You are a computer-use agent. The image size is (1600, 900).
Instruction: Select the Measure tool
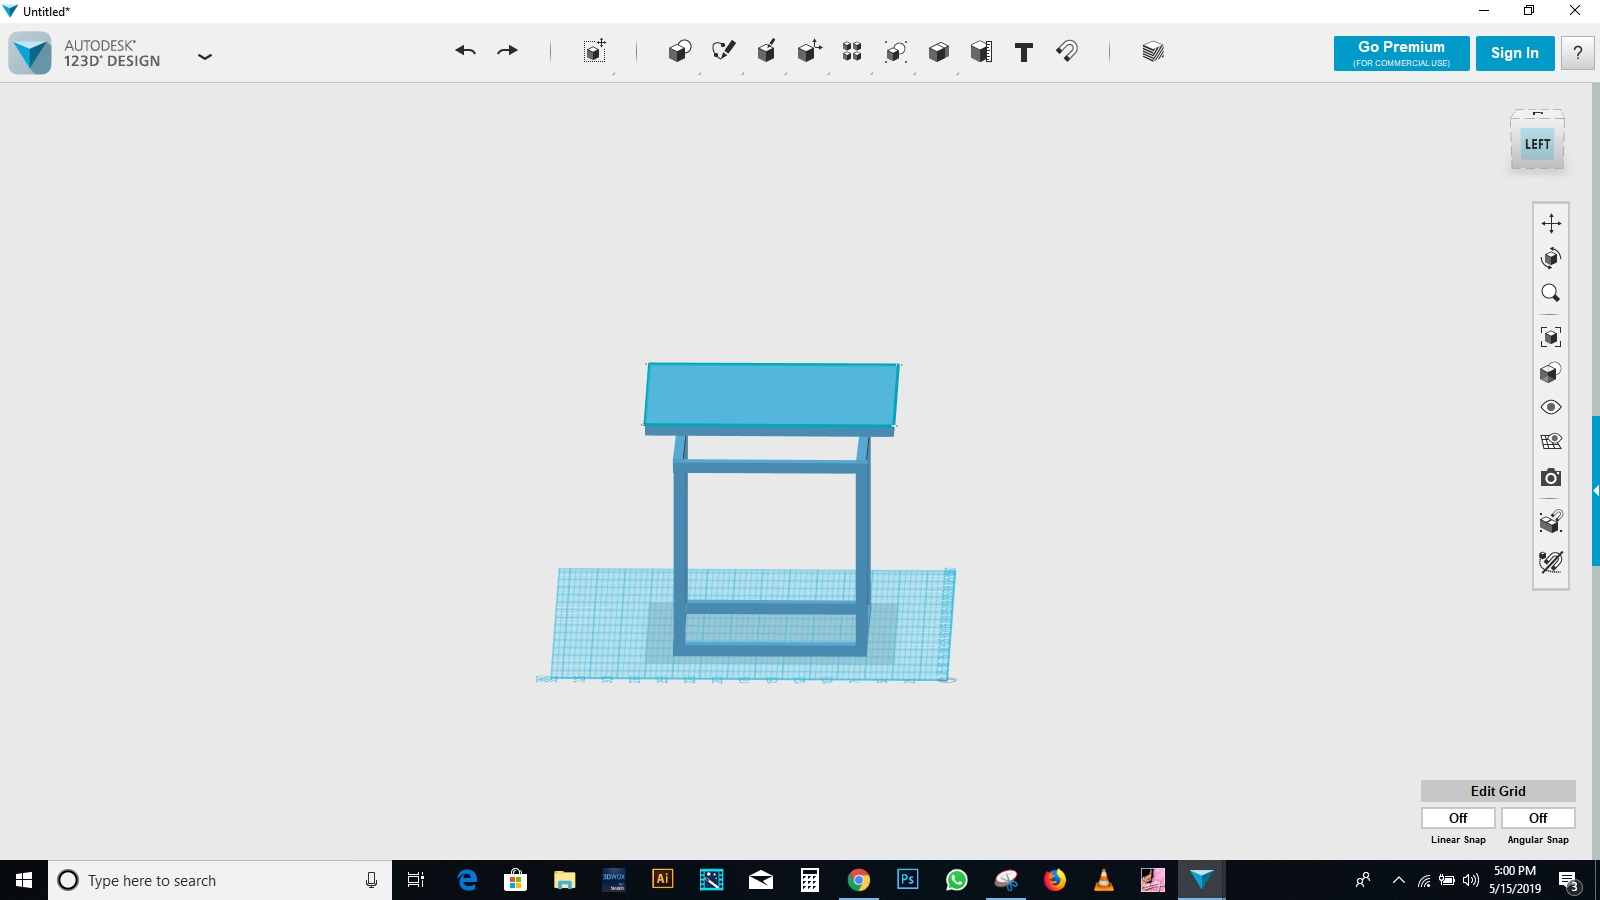[x=981, y=52]
